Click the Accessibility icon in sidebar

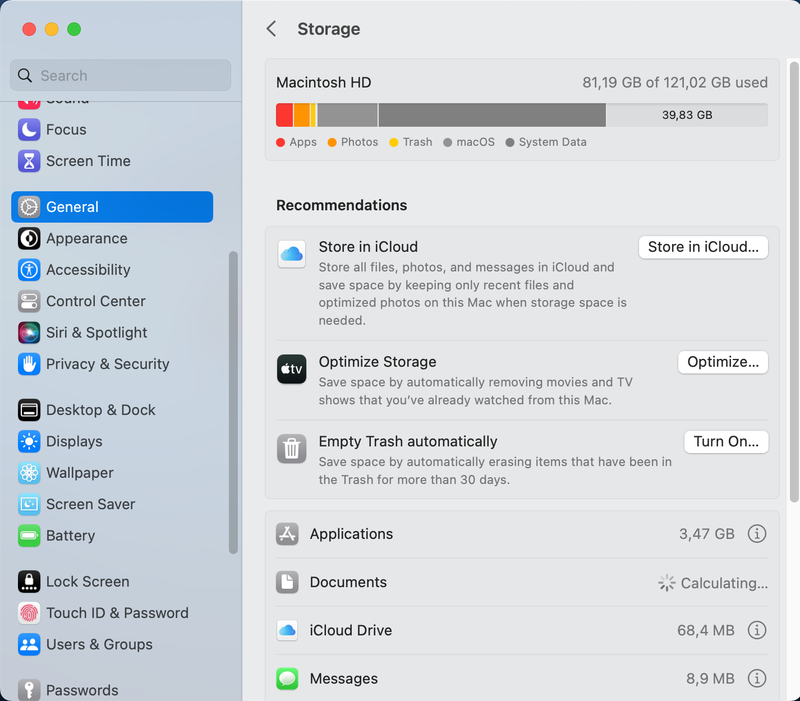click(29, 270)
